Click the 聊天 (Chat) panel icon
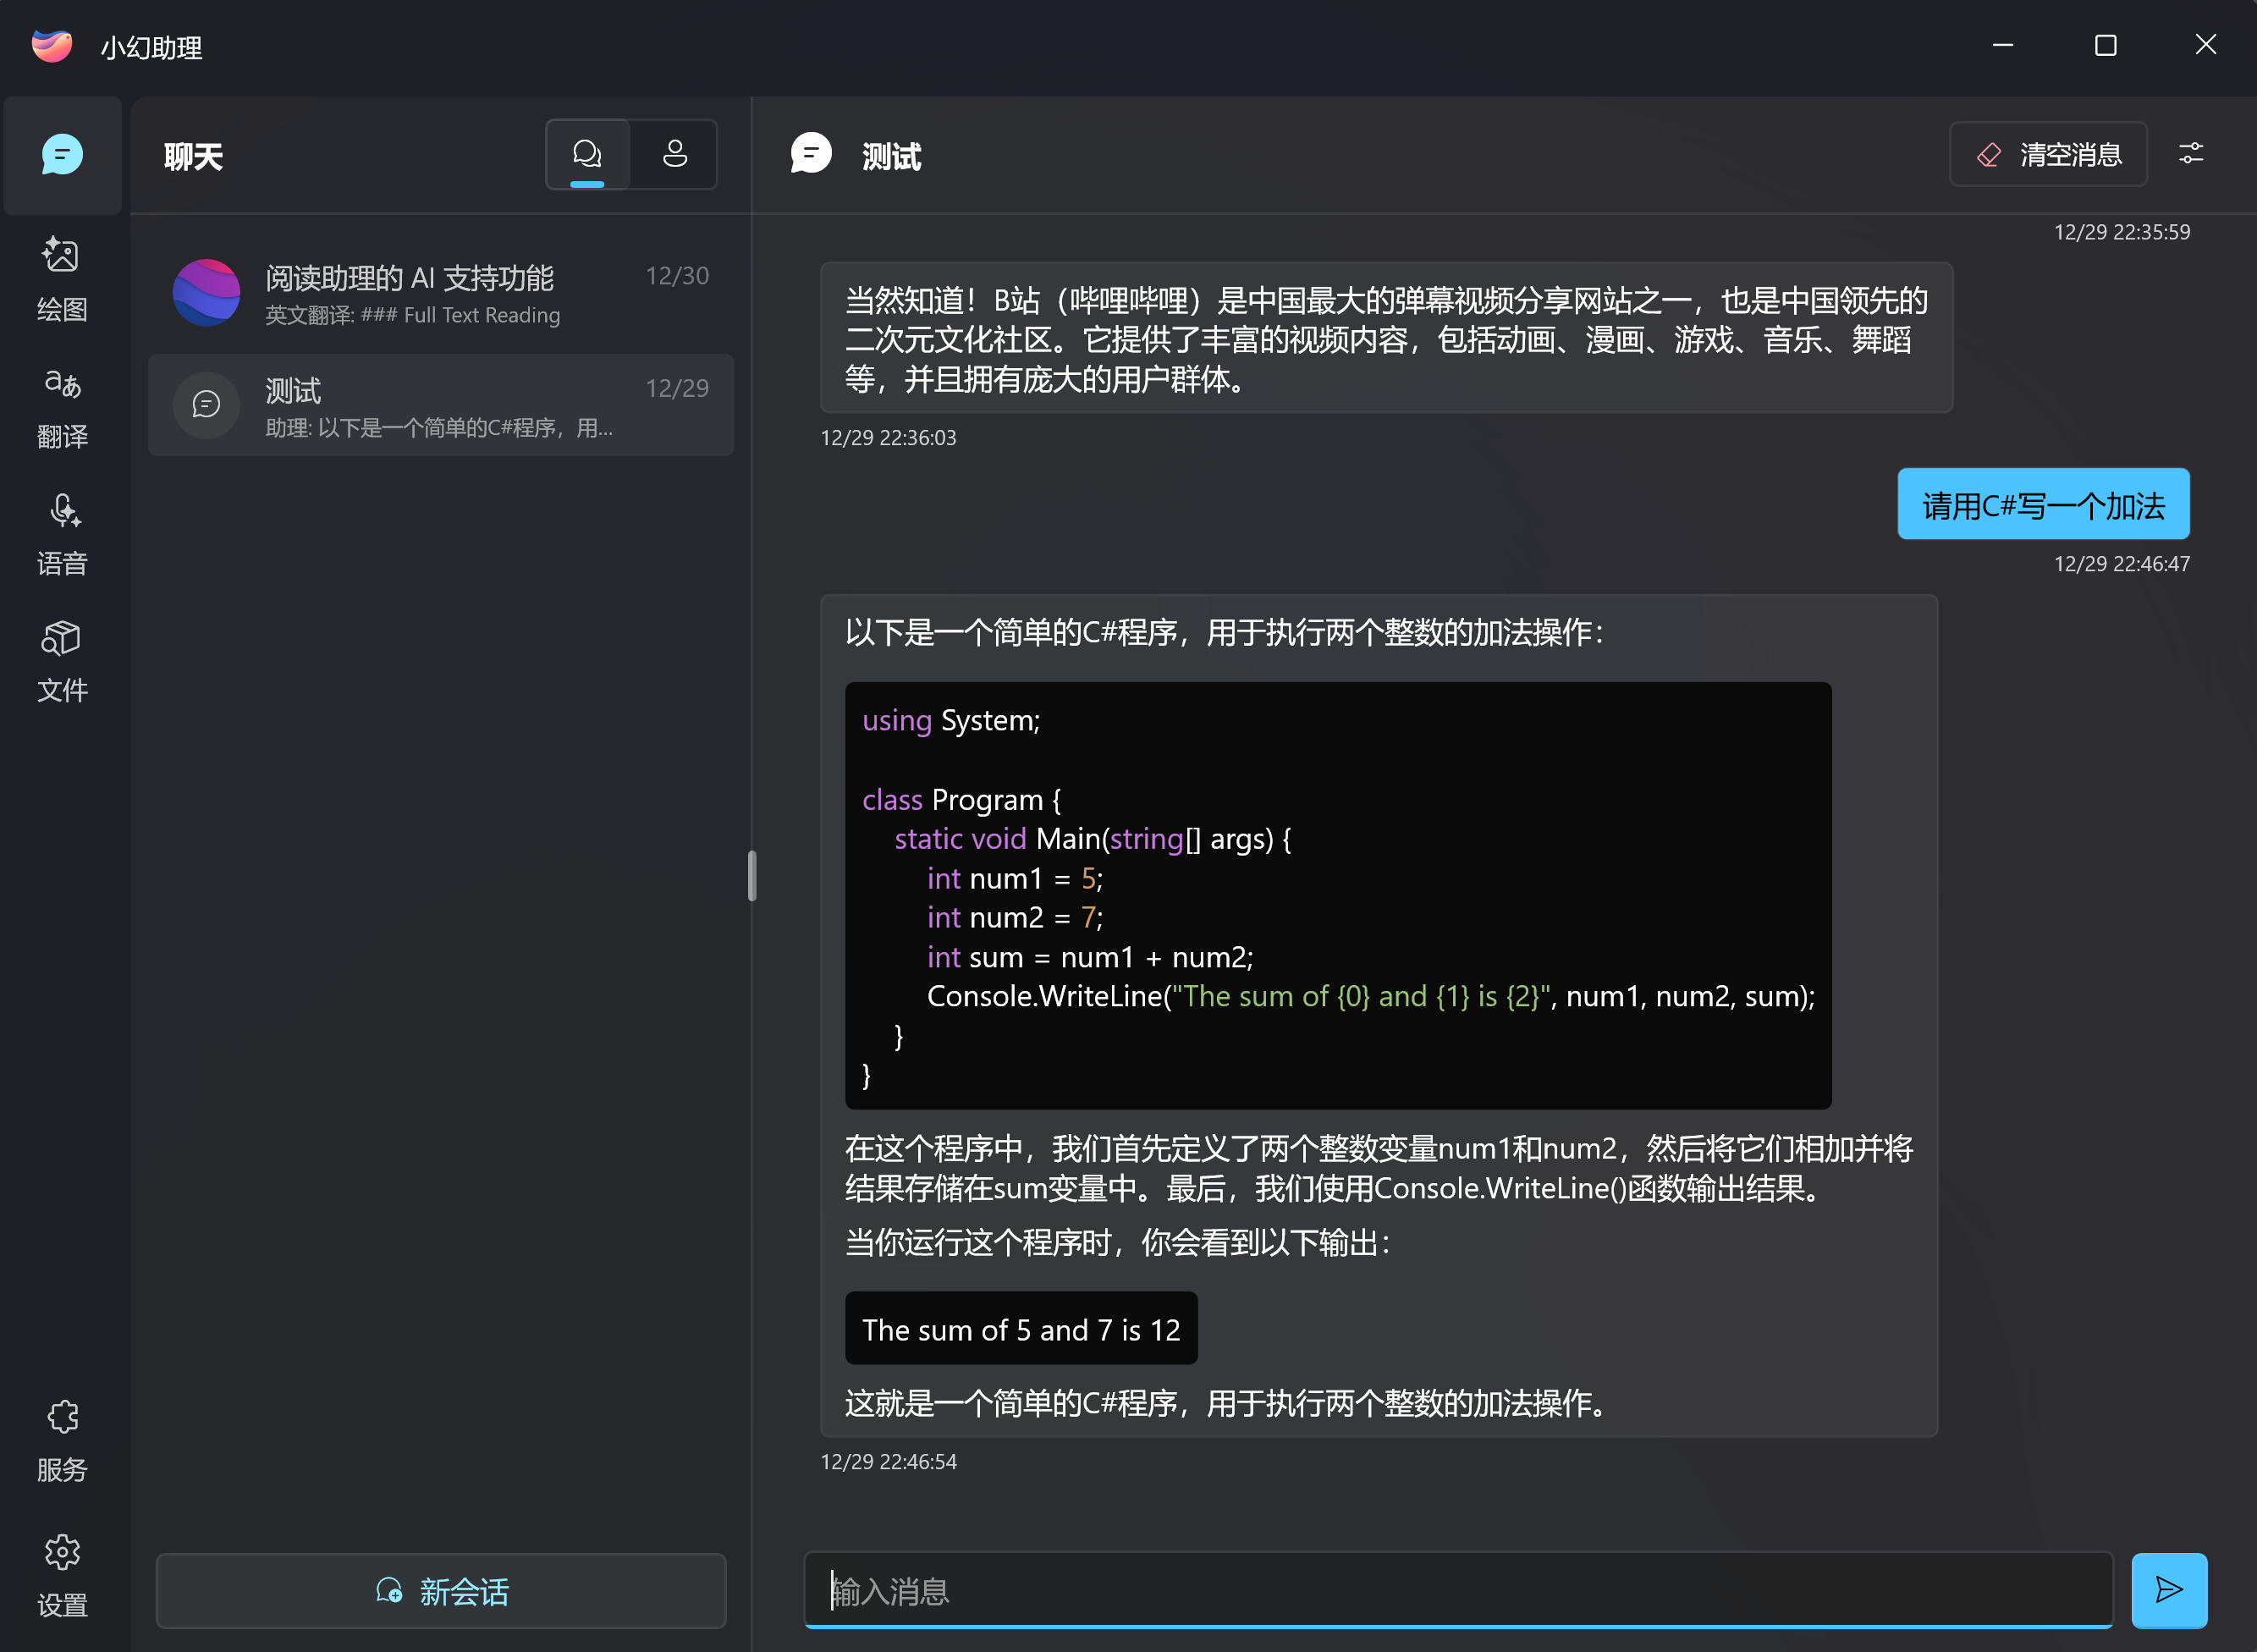Viewport: 2257px width, 1652px height. point(61,154)
